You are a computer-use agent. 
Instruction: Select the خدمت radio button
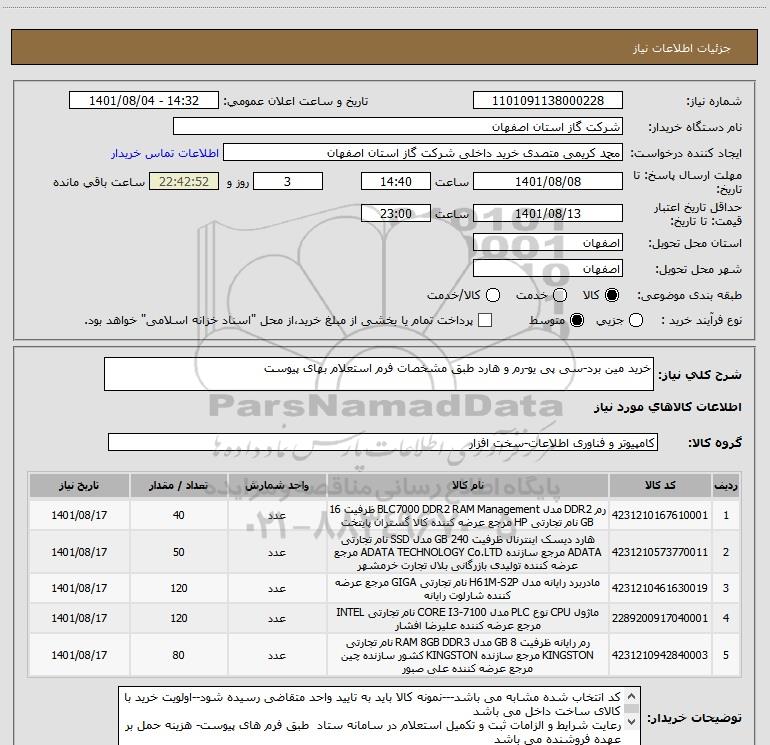click(x=560, y=295)
